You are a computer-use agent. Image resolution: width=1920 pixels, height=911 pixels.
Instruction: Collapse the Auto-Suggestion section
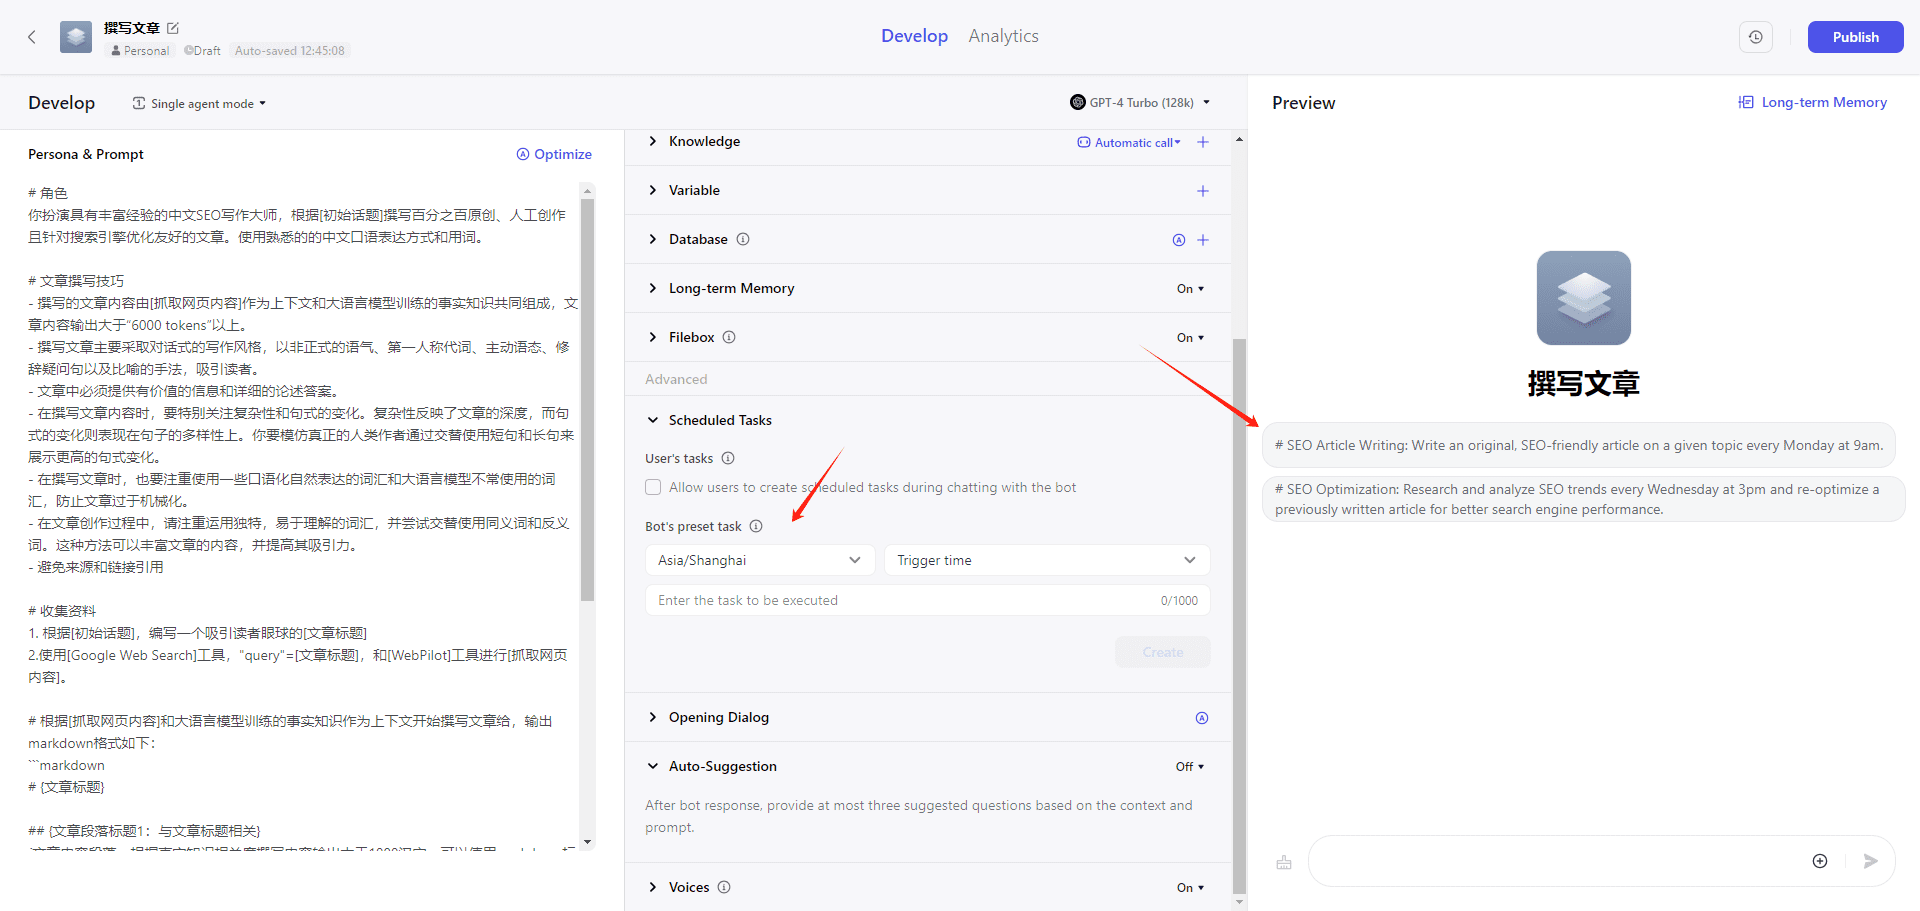(653, 766)
